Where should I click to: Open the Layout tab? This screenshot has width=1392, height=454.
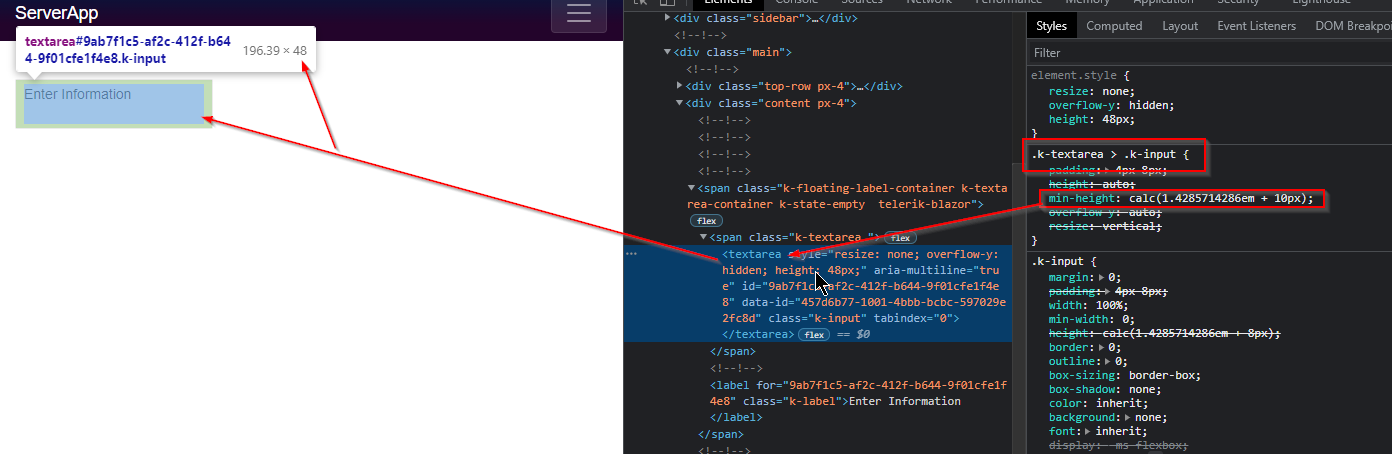(x=1180, y=26)
